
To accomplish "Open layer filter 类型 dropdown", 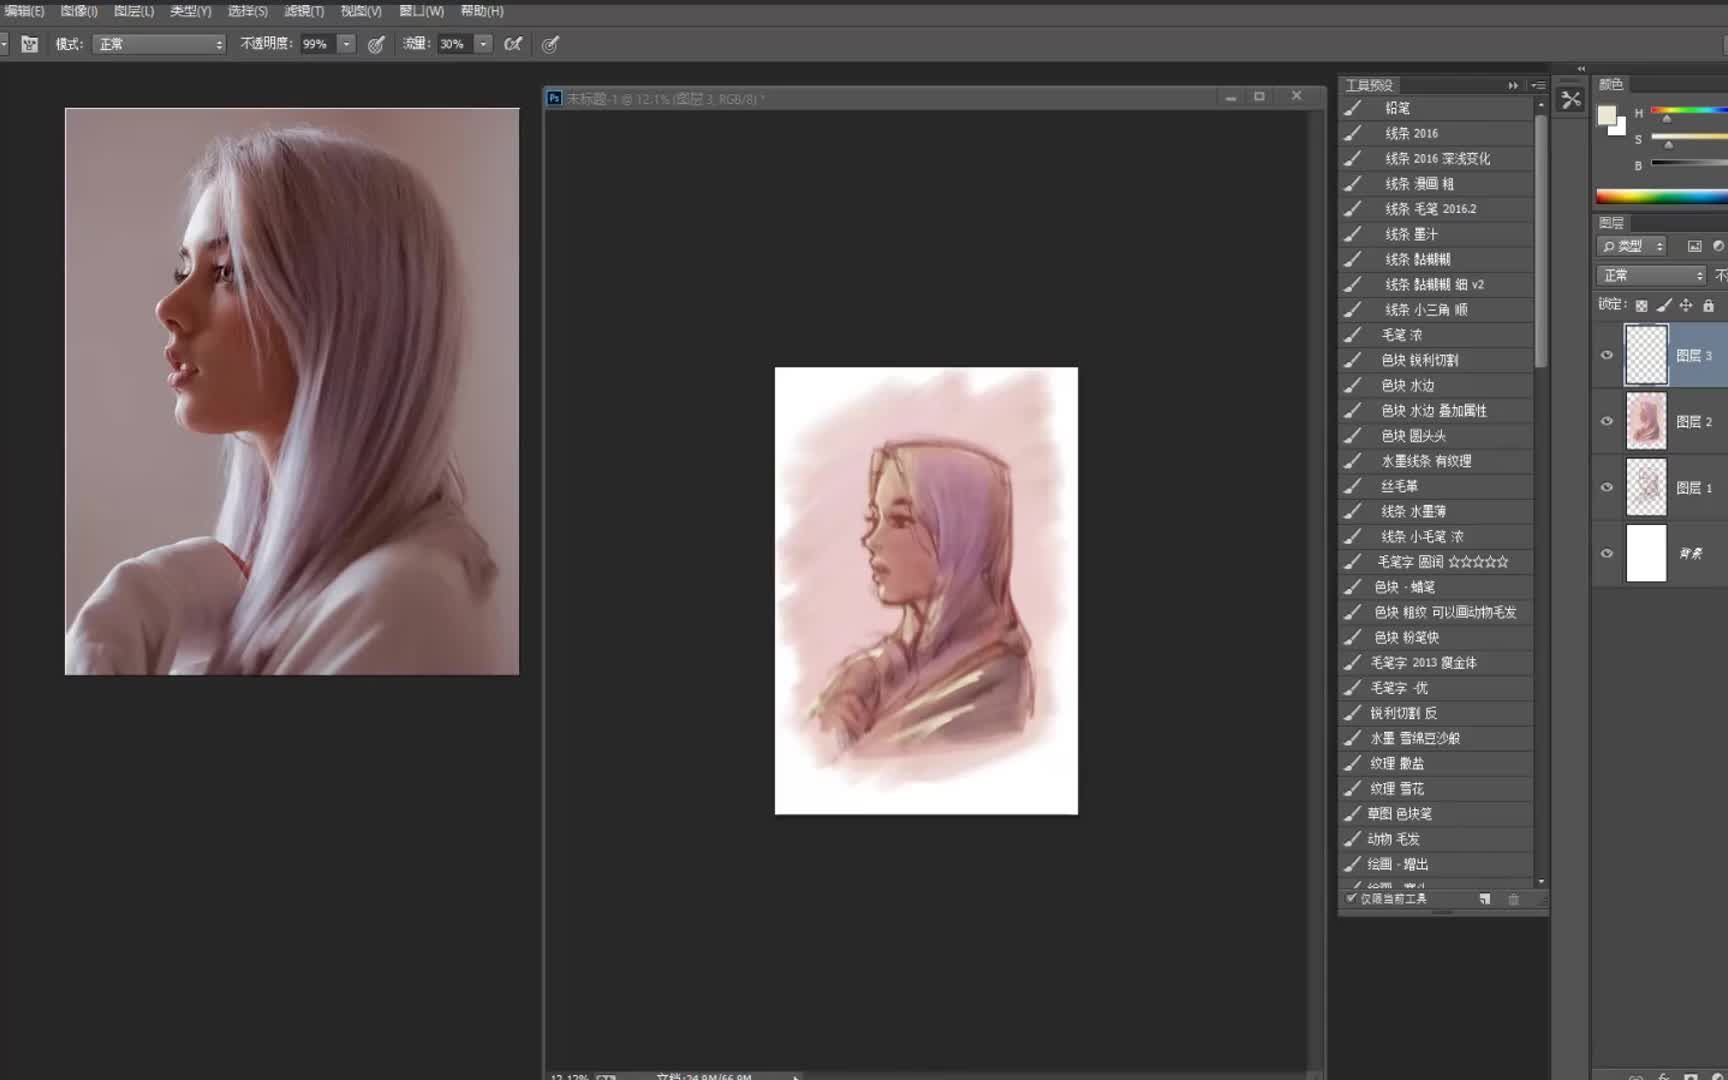I will pos(1632,246).
